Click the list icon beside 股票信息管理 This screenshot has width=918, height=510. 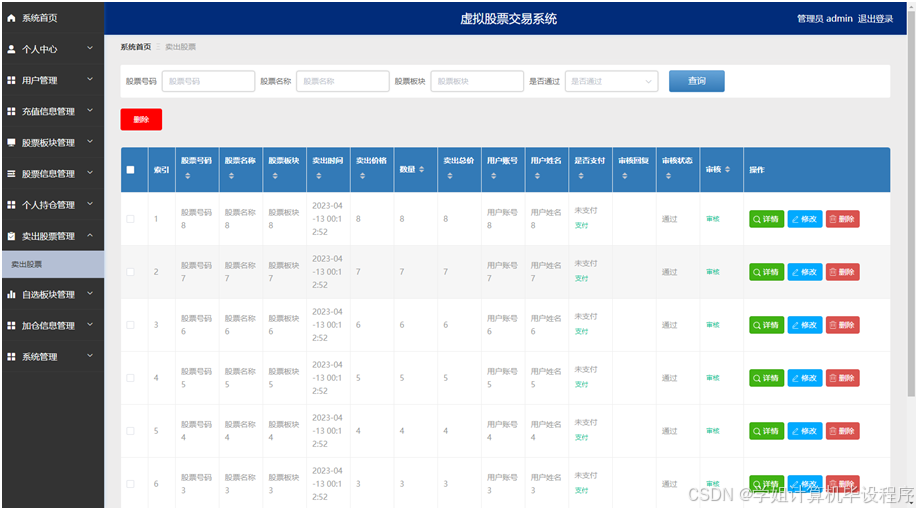(x=11, y=173)
